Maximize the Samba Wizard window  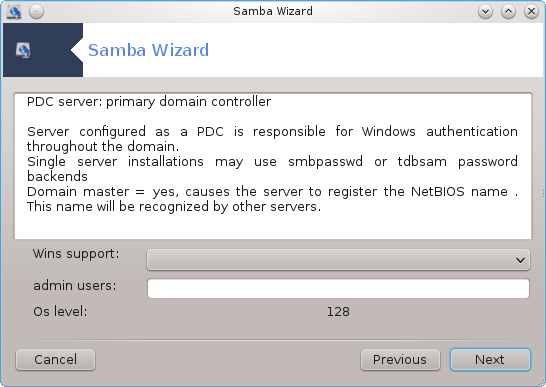point(508,11)
